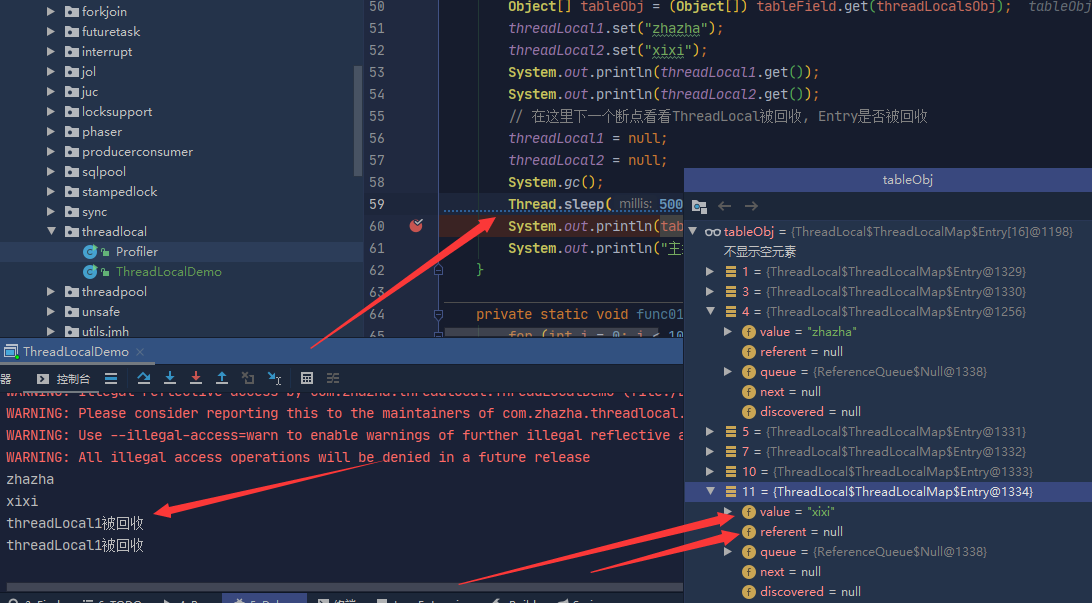Select ThreadLocalDemo file in project tree
This screenshot has width=1092, height=603.
click(169, 272)
